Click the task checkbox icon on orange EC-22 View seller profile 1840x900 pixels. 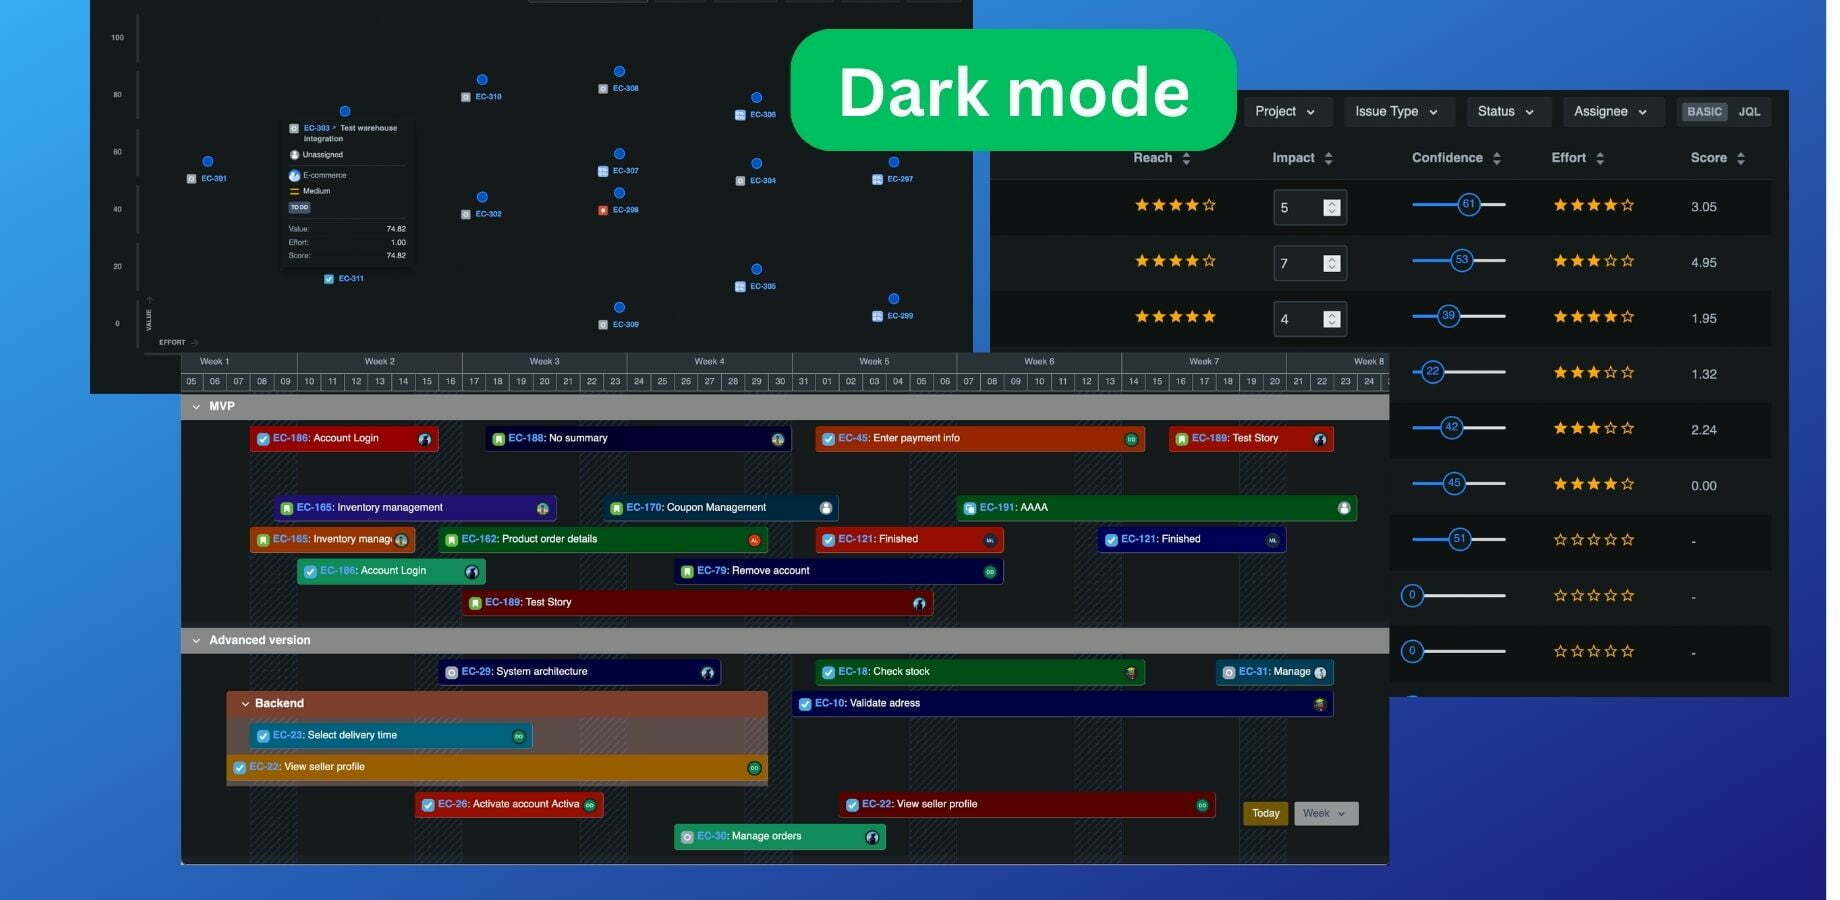coord(239,769)
